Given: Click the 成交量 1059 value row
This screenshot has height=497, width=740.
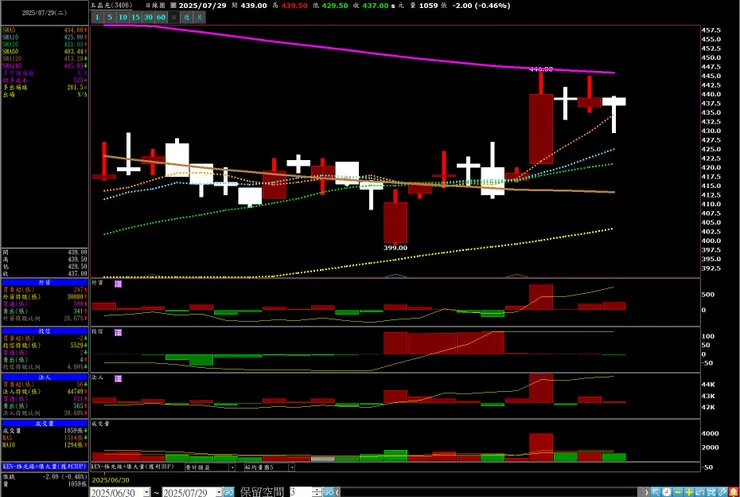Looking at the screenshot, I should [44, 431].
